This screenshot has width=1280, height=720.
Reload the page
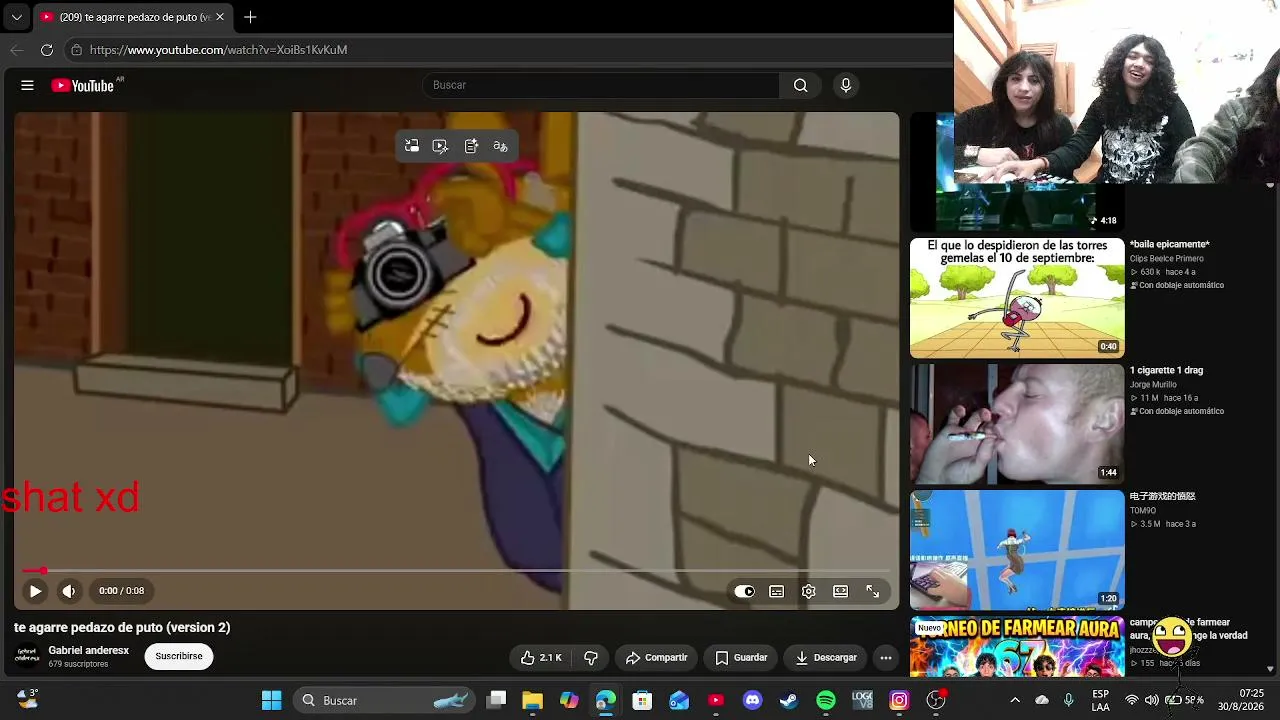click(x=47, y=50)
